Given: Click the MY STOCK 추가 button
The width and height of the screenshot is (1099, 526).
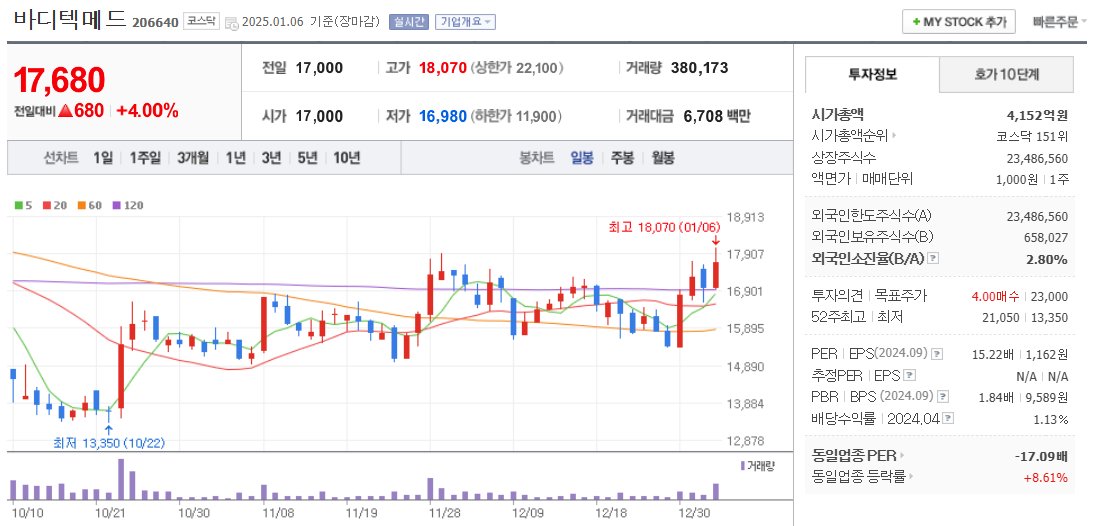Looking at the screenshot, I should [958, 22].
